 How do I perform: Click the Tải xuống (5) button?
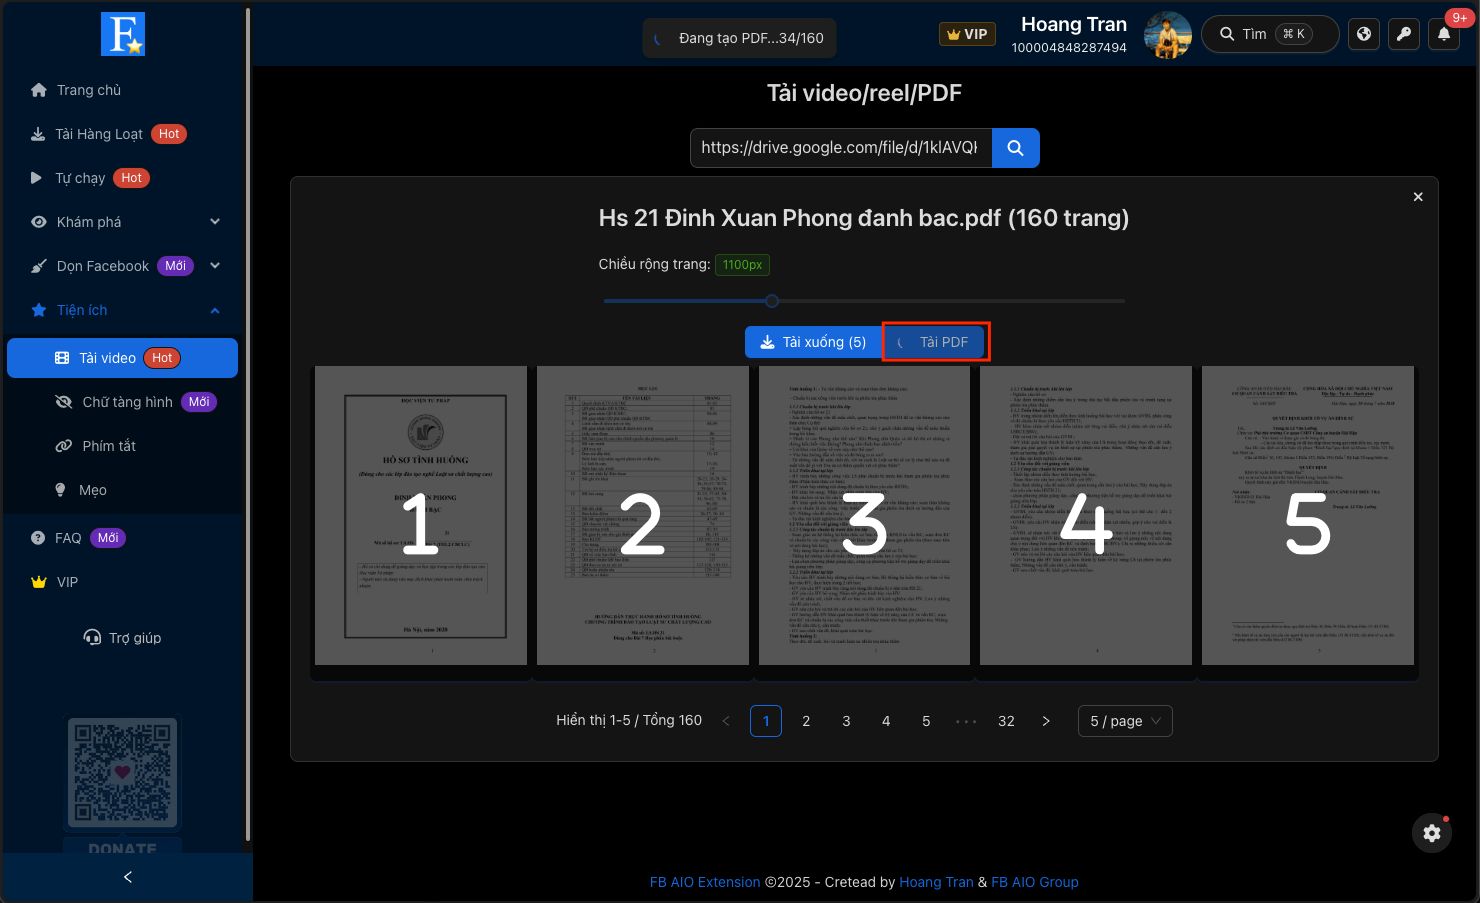813,342
